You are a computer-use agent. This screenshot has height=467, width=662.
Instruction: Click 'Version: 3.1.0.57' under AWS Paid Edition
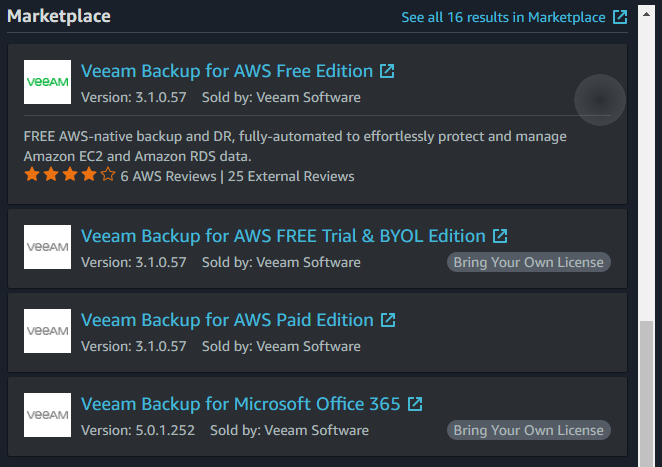(x=133, y=346)
